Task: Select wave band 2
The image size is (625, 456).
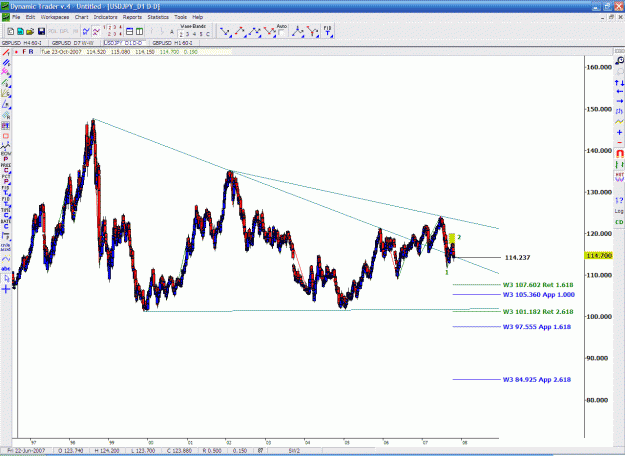Action: coord(181,34)
